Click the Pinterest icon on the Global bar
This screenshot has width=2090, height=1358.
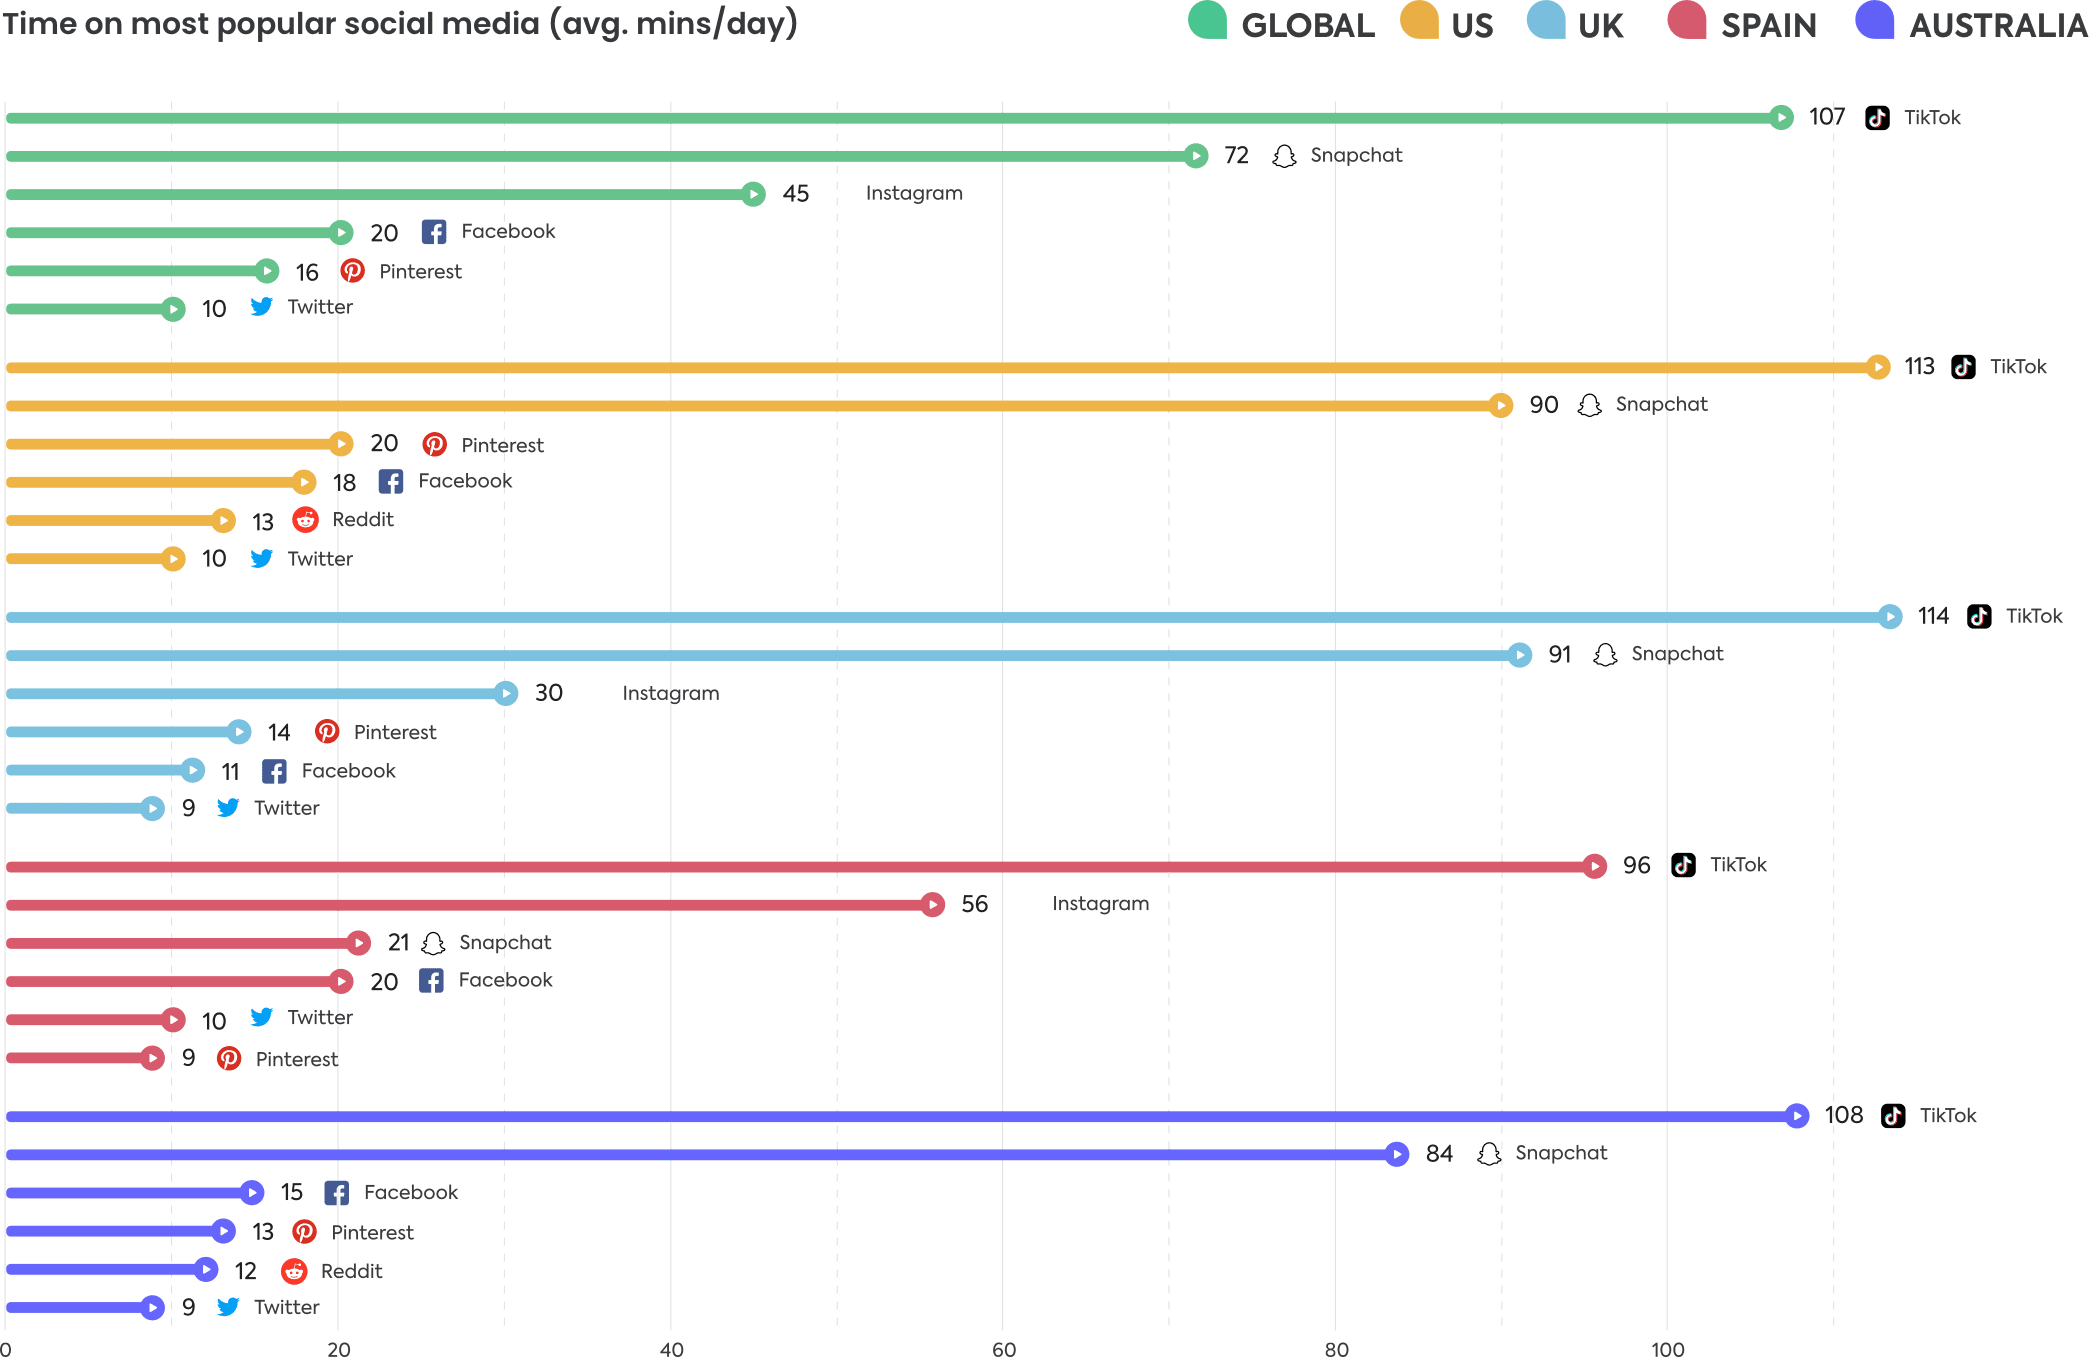(353, 271)
